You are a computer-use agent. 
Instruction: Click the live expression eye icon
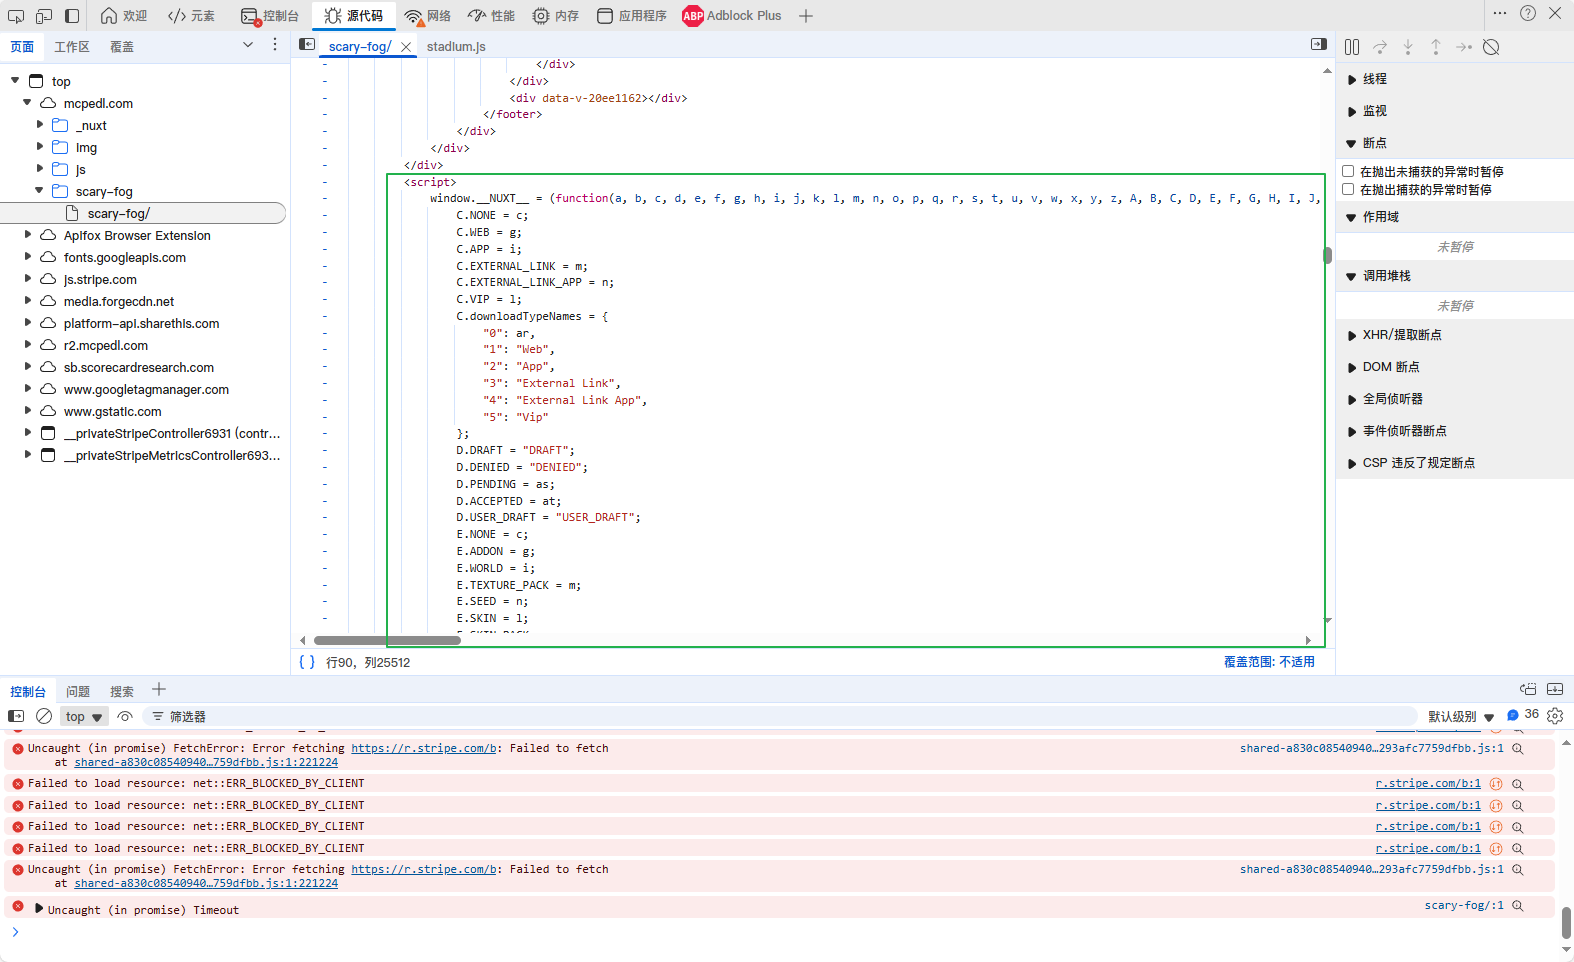pyautogui.click(x=125, y=716)
